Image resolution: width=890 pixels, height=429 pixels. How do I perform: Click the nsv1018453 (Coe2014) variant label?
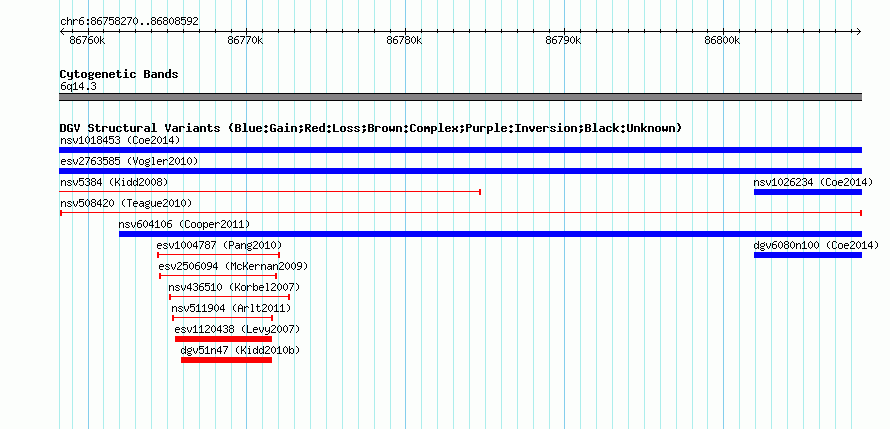[120, 140]
